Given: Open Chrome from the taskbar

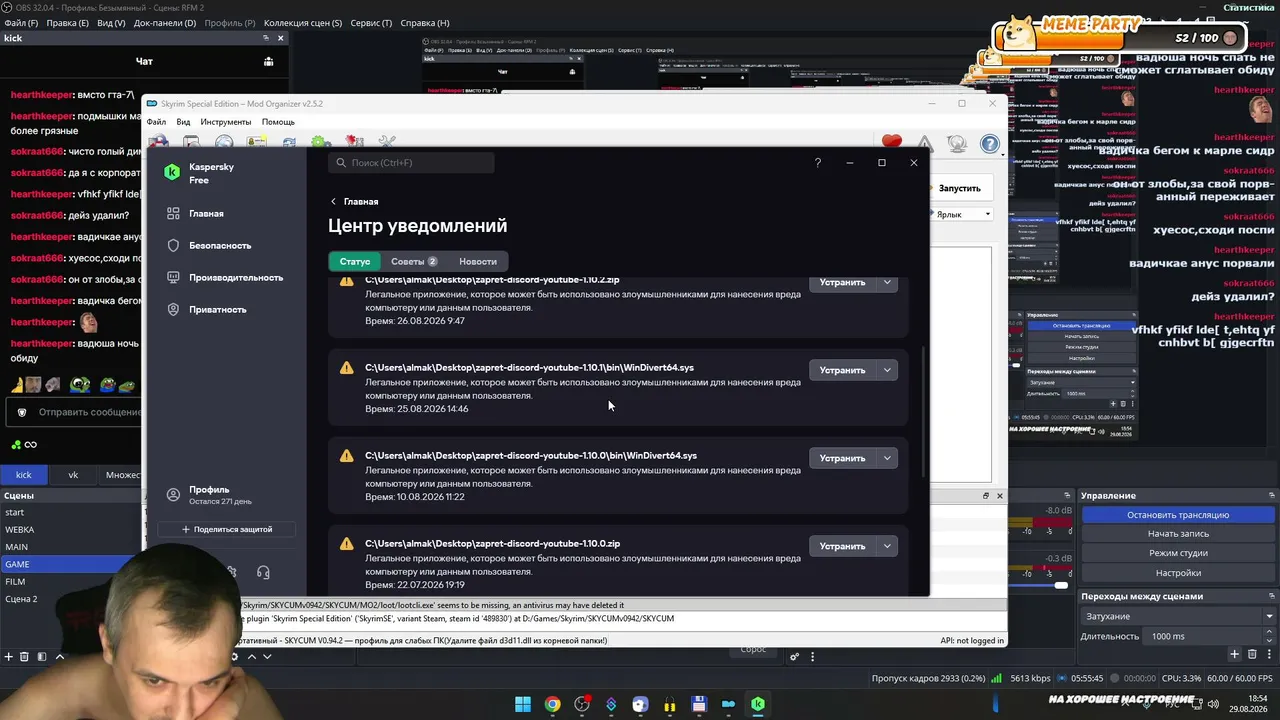Looking at the screenshot, I should pos(552,704).
